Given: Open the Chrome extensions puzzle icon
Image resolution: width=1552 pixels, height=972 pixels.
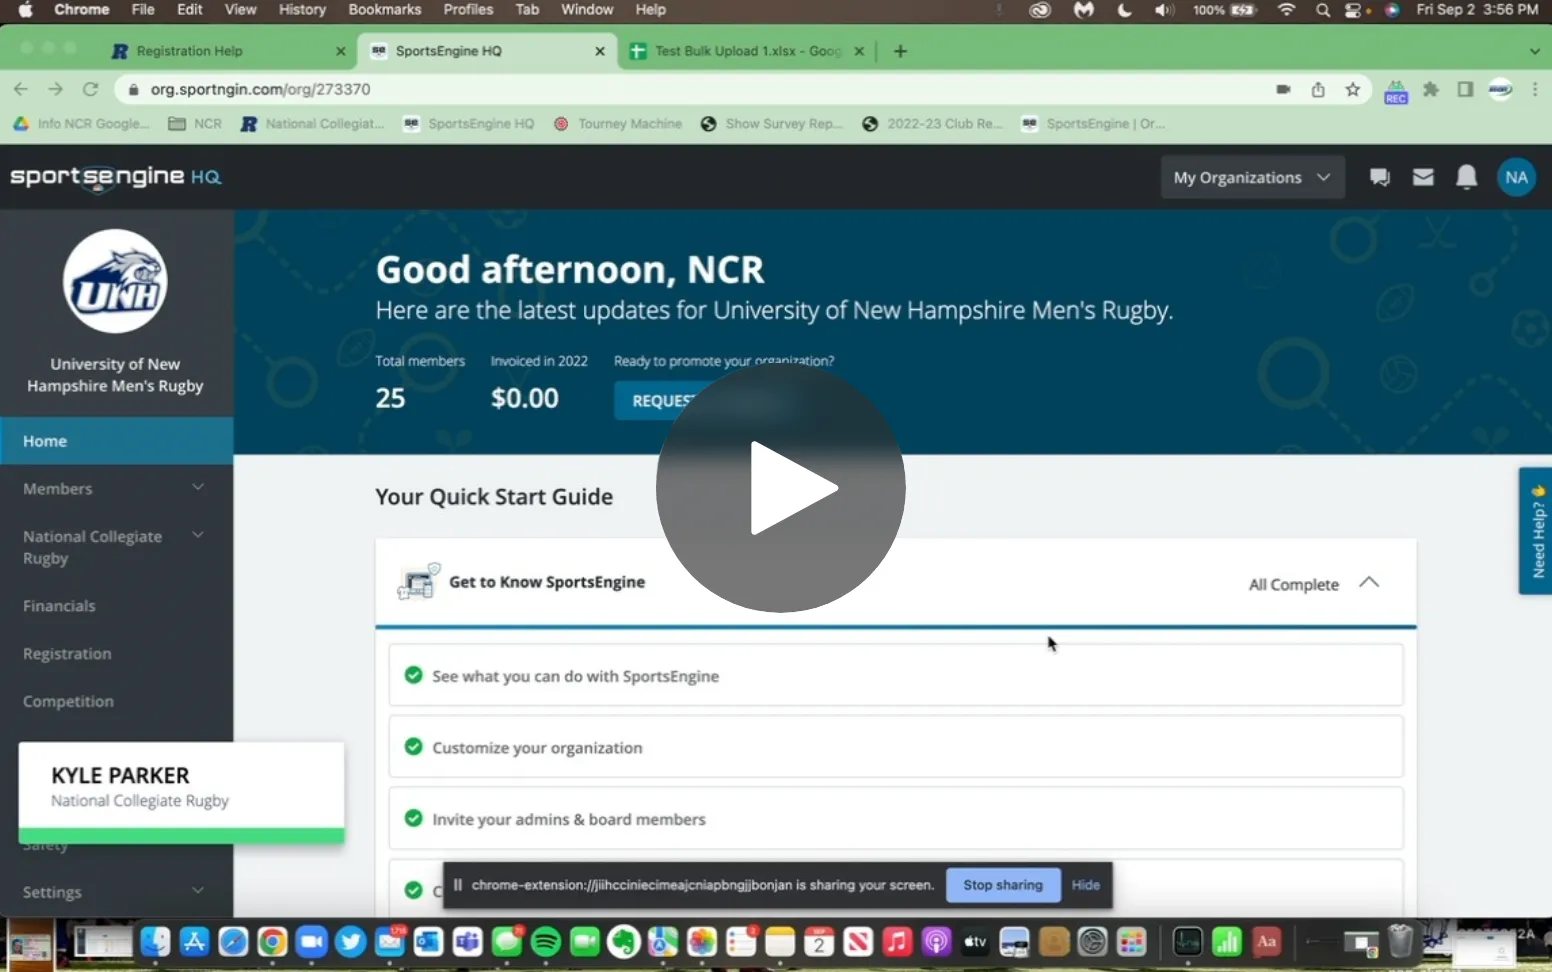Looking at the screenshot, I should pos(1431,89).
